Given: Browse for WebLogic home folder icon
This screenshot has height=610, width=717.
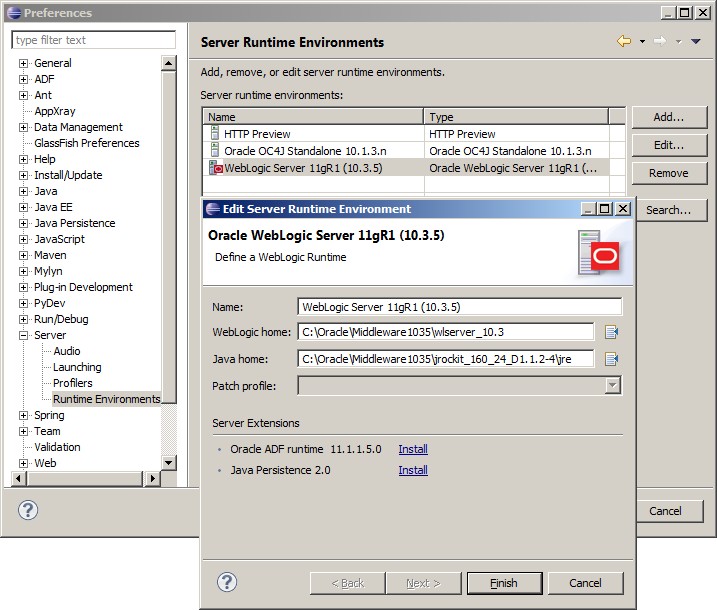Looking at the screenshot, I should pyautogui.click(x=611, y=332).
